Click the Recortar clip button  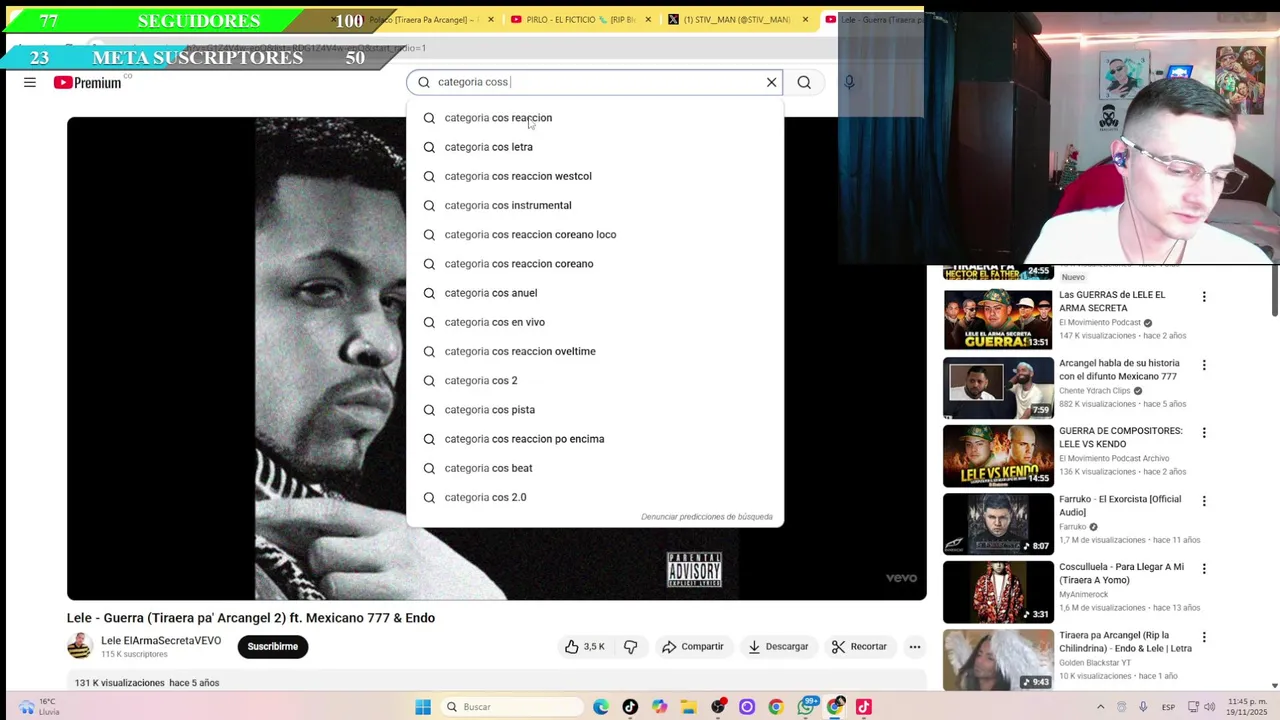859,646
